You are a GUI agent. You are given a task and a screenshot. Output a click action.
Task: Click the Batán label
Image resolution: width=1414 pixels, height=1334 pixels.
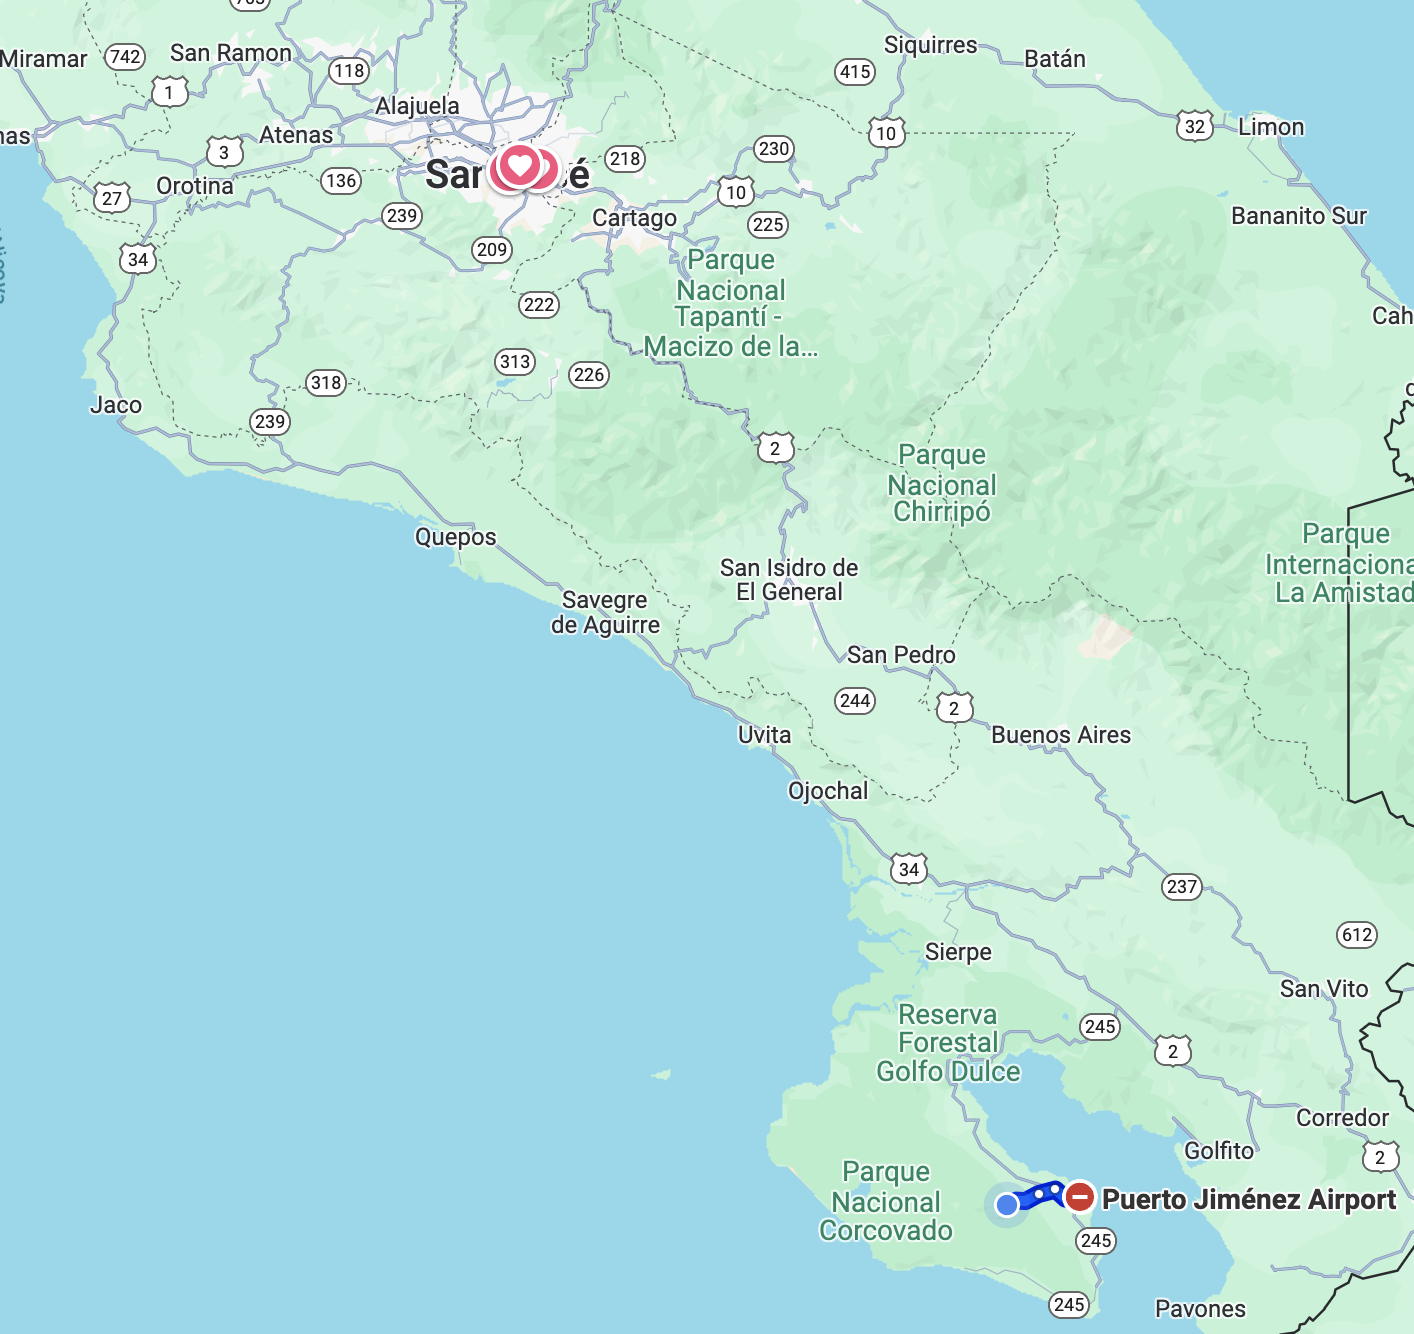point(1055,59)
